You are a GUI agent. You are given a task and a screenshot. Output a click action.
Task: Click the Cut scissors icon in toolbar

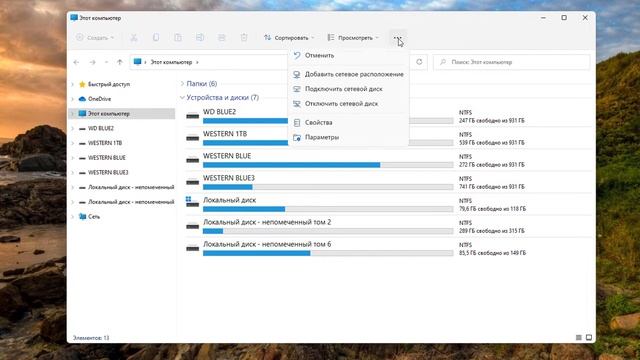coord(134,38)
